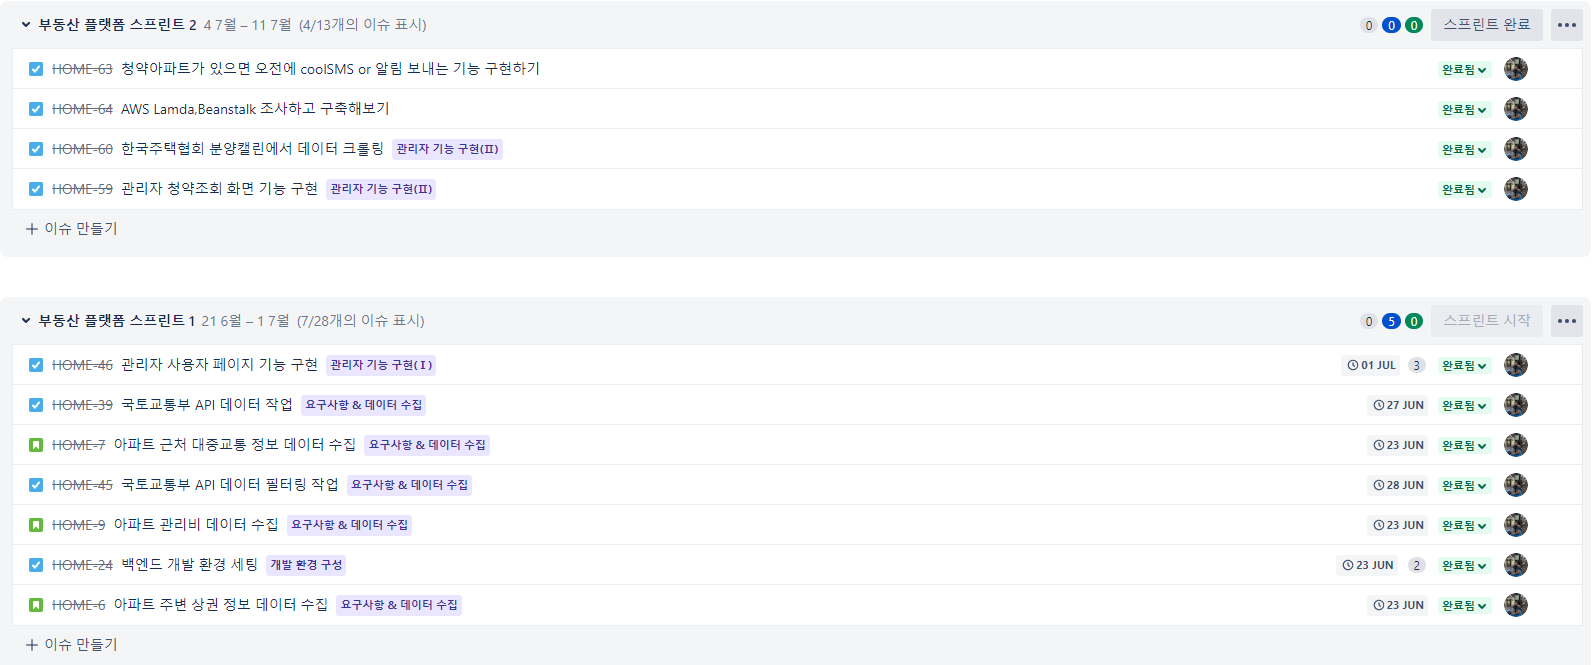Click the story icon for HOME-6
This screenshot has width=1596, height=665.
[36, 605]
